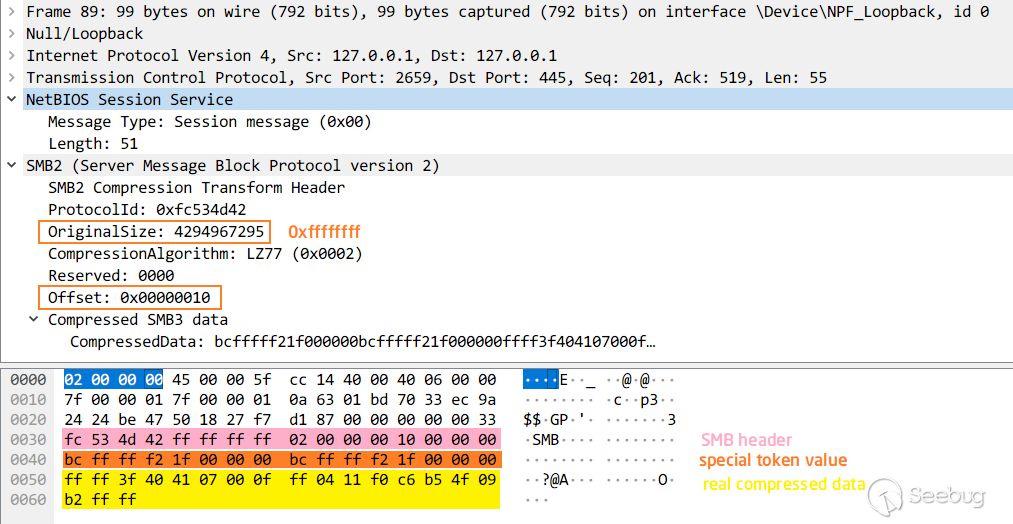
Task: Select the SMB2 Compression Transform Header row
Action: [x=196, y=188]
